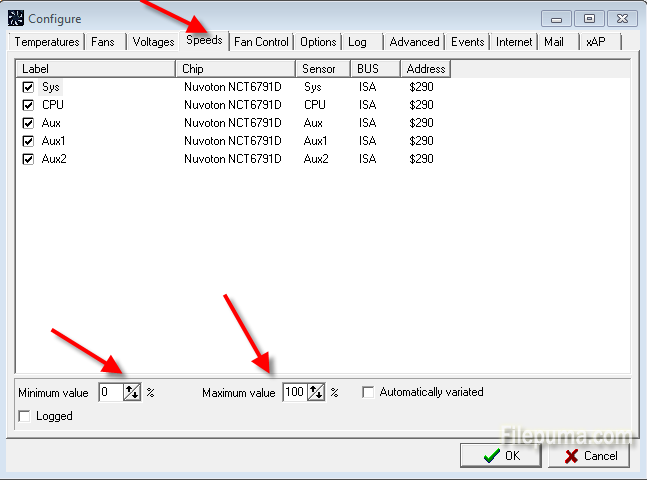Click the Nuvoton NCT6791D chip in Sys row
The height and width of the screenshot is (480, 647).
pyautogui.click(x=233, y=87)
